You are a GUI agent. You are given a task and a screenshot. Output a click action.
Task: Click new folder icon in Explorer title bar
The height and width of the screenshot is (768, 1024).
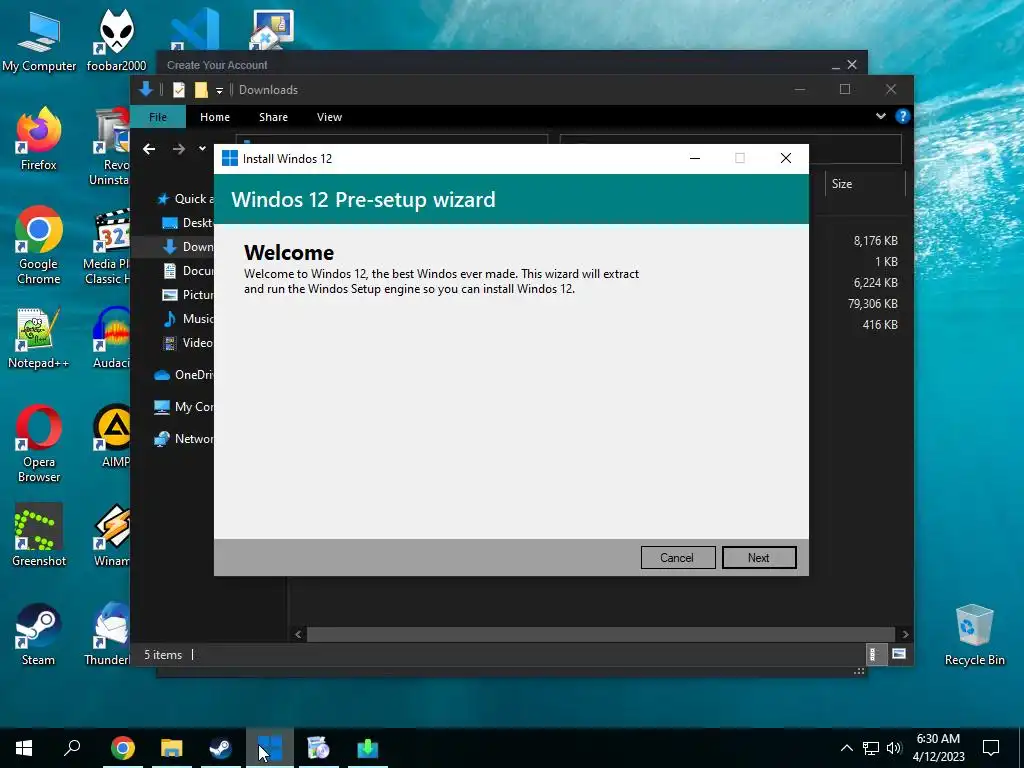pos(201,89)
